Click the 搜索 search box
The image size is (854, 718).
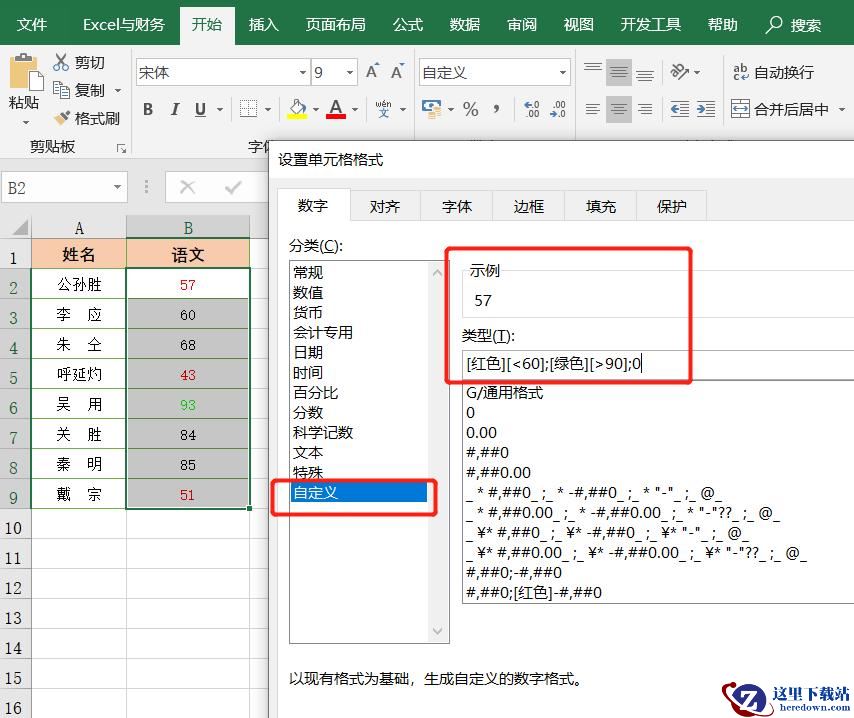click(794, 25)
